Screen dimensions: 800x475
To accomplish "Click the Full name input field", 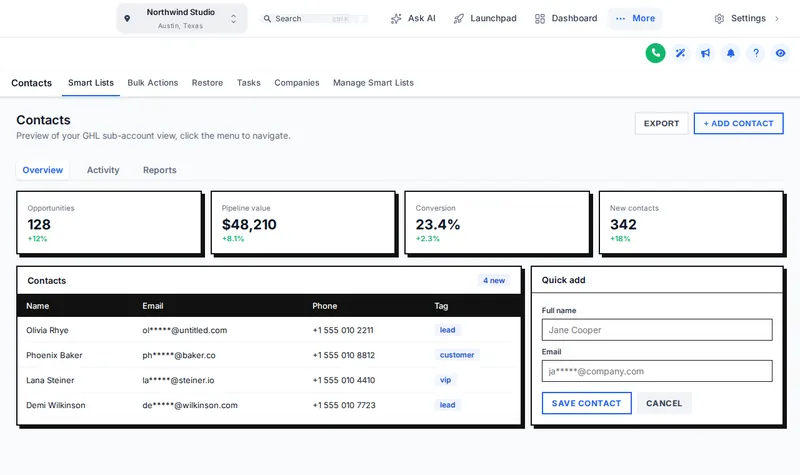I will (657, 330).
